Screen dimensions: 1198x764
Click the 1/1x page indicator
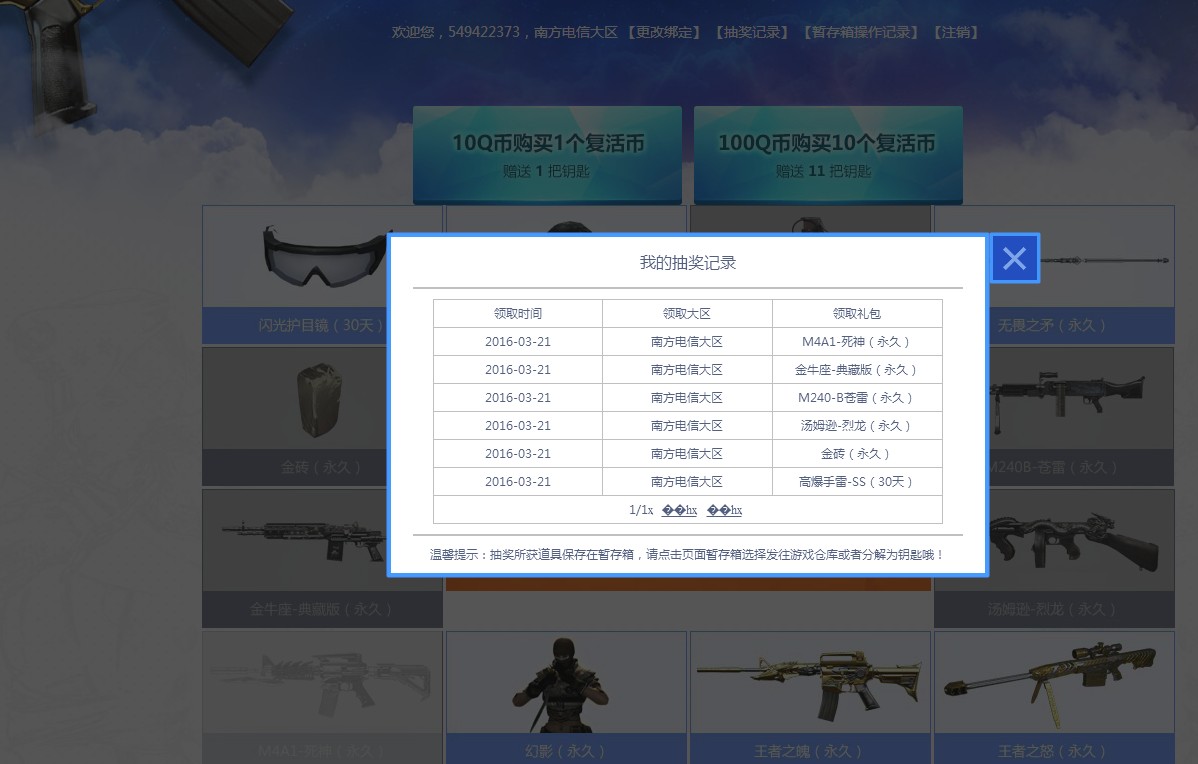click(x=641, y=510)
